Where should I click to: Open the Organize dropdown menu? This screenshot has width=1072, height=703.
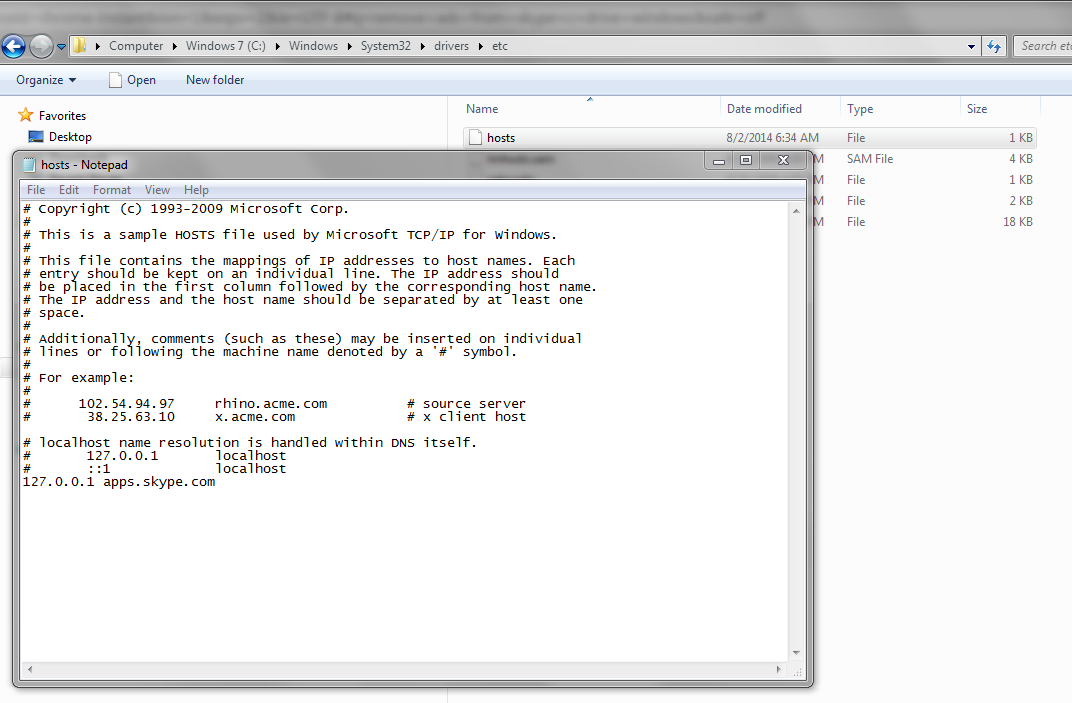click(46, 80)
